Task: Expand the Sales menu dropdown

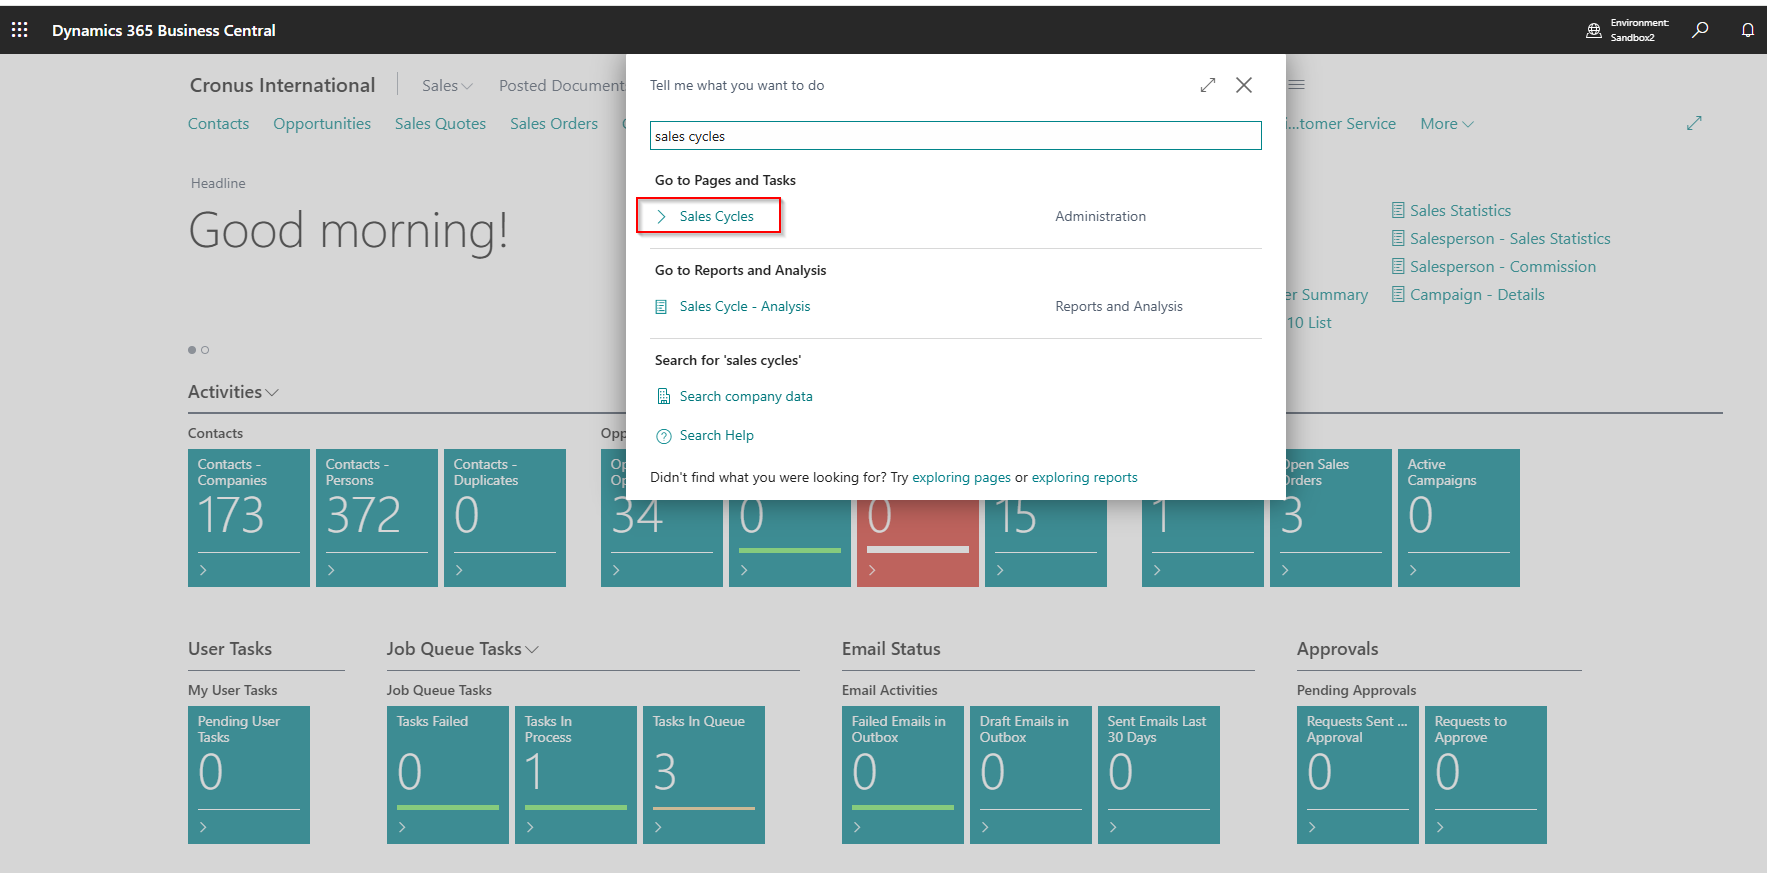Action: click(447, 86)
